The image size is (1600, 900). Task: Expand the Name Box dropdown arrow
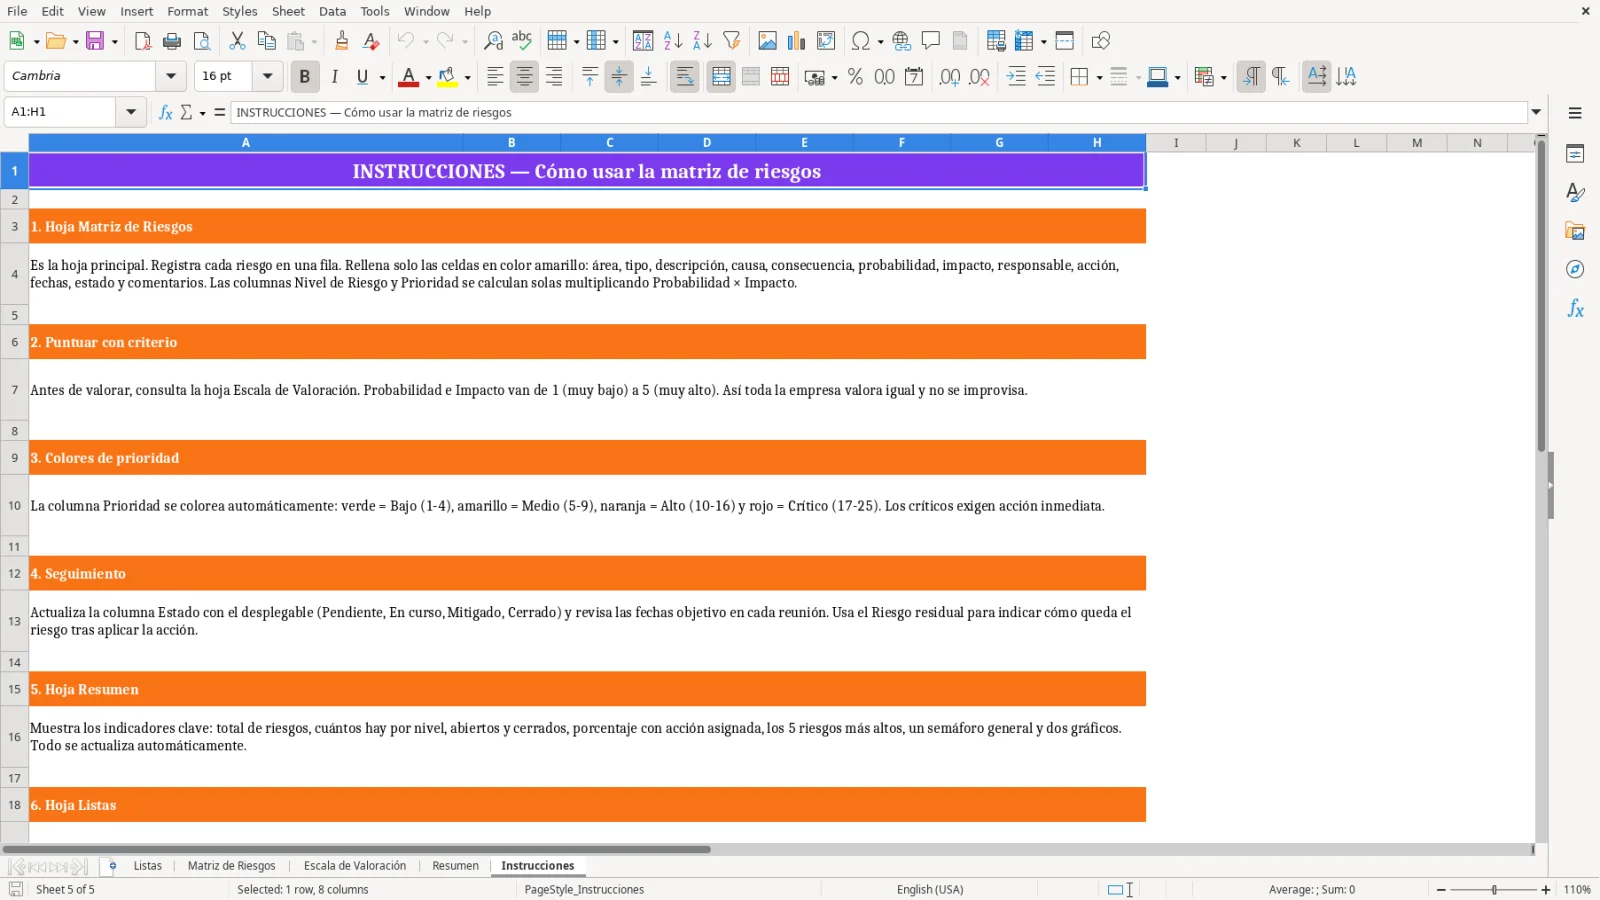click(131, 112)
